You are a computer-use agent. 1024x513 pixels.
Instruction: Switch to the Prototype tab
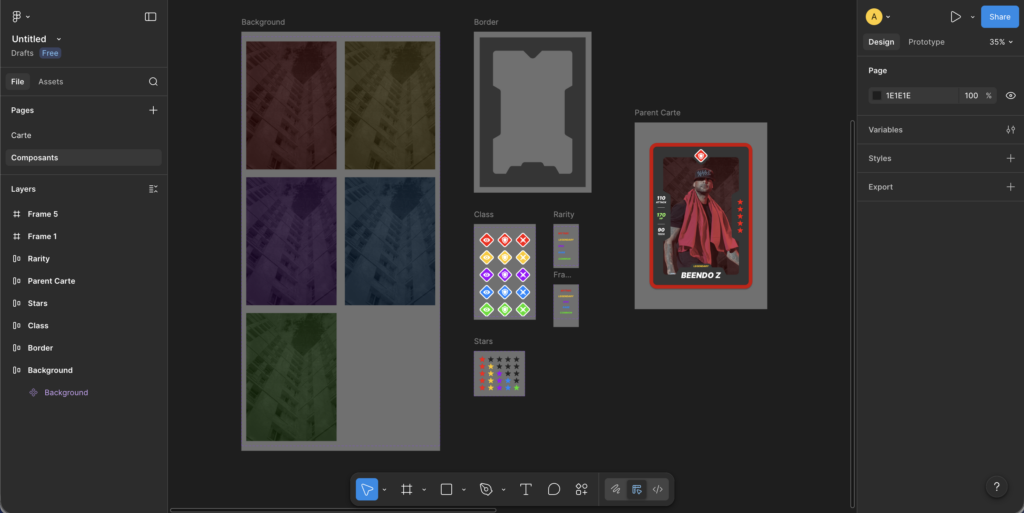coord(926,42)
